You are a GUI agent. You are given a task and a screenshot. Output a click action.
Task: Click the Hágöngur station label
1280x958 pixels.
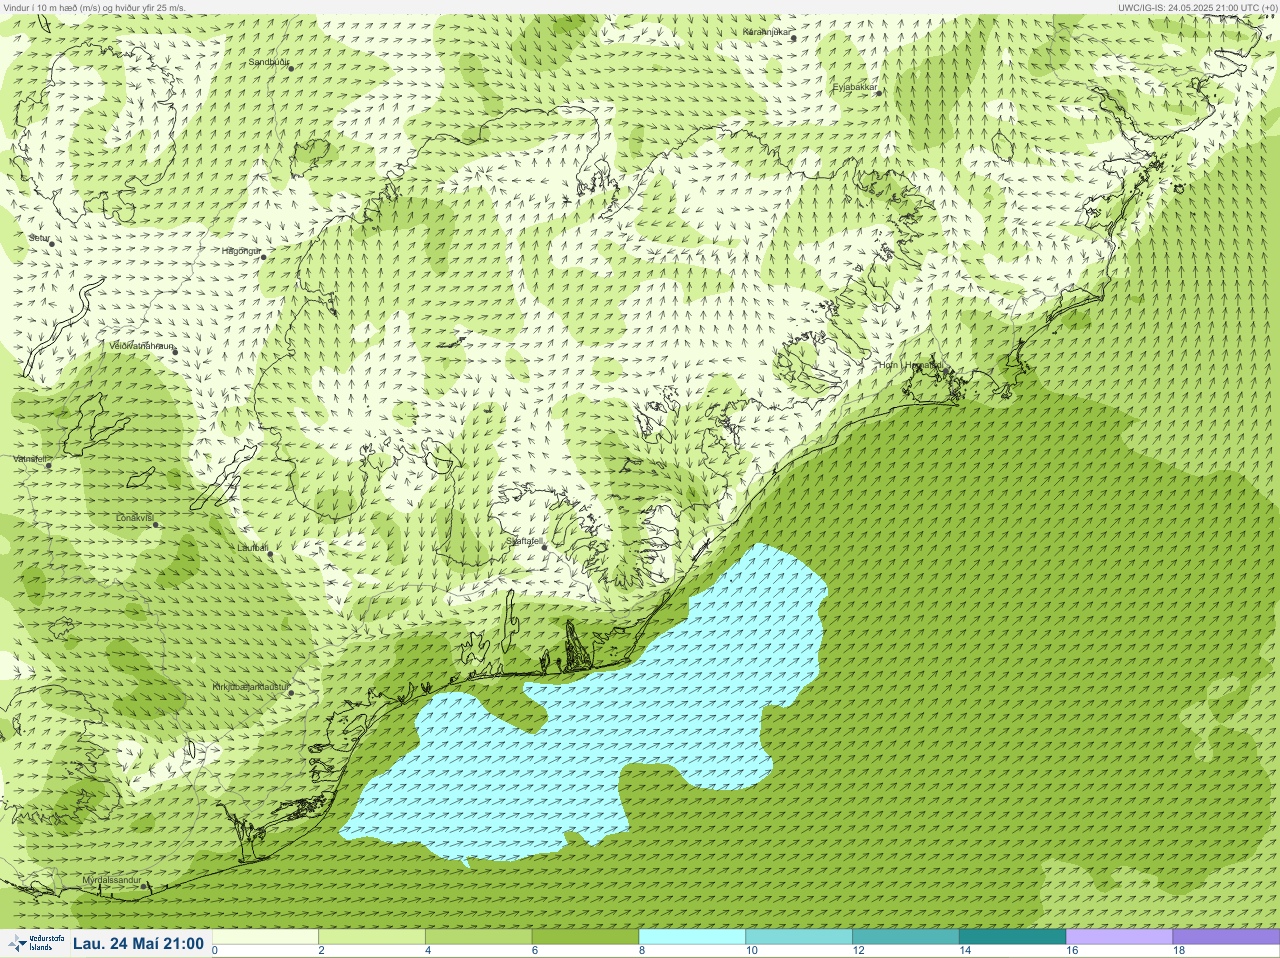[x=241, y=251]
